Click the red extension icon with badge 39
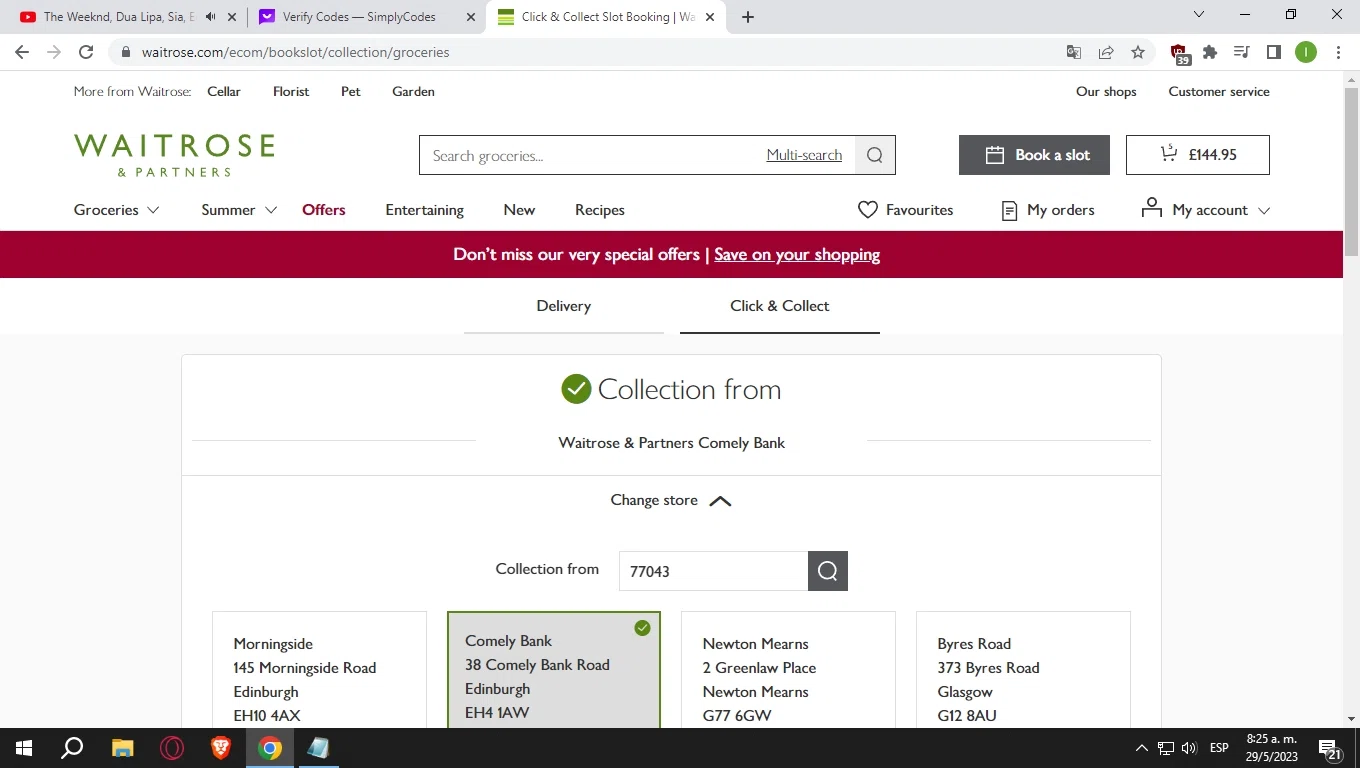This screenshot has width=1360, height=768. pos(1179,54)
